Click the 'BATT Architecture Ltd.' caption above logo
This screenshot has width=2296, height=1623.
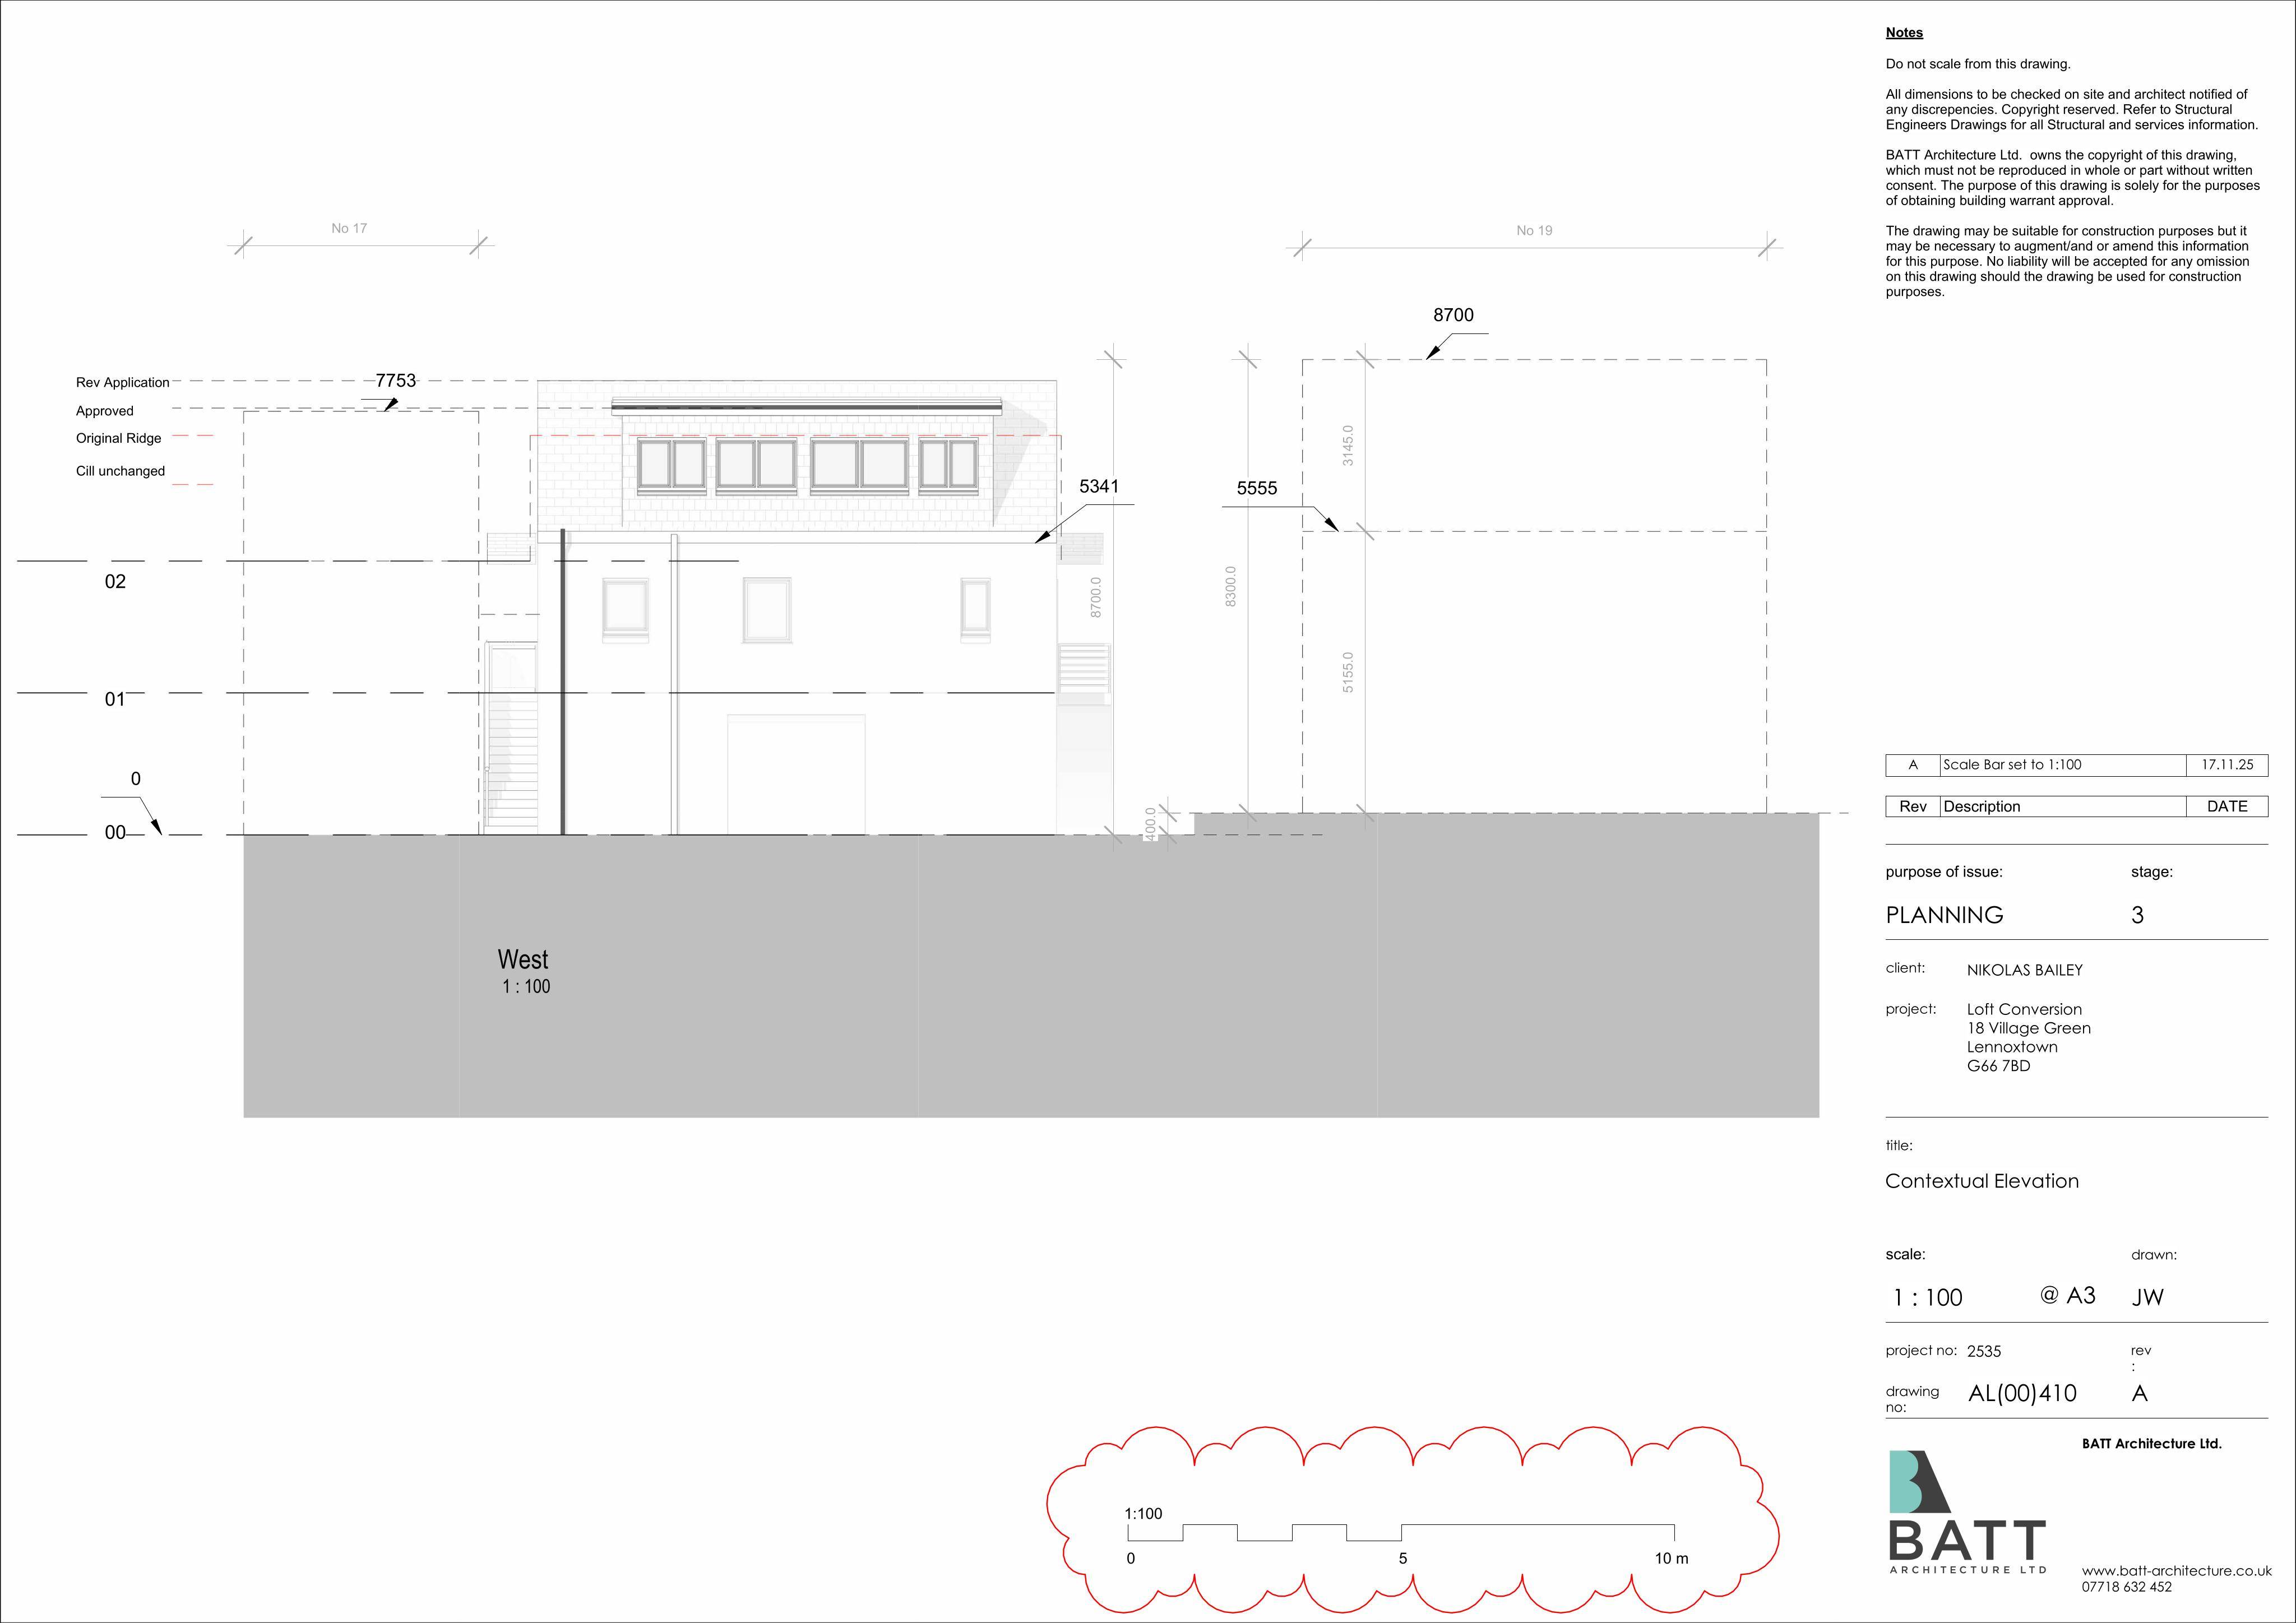click(2151, 1443)
